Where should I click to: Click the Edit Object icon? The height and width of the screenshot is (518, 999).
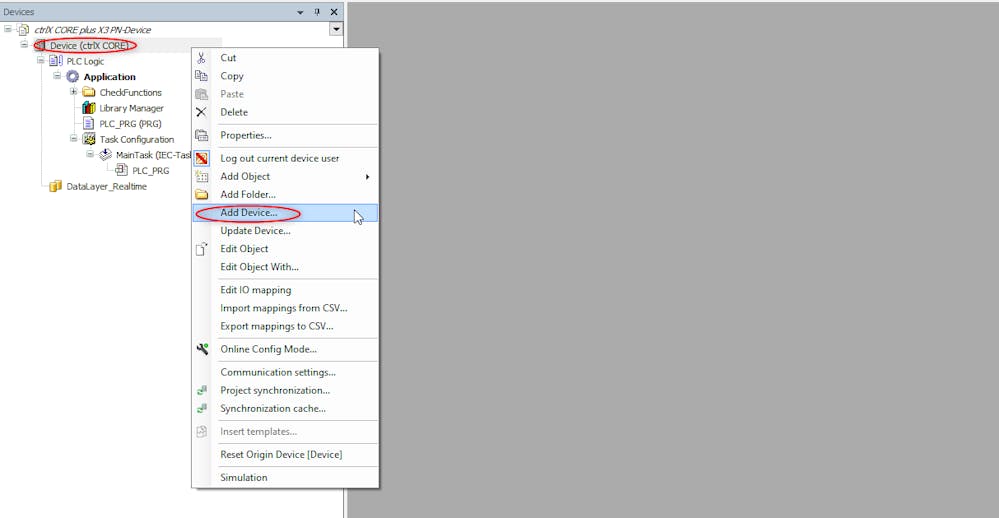(201, 249)
